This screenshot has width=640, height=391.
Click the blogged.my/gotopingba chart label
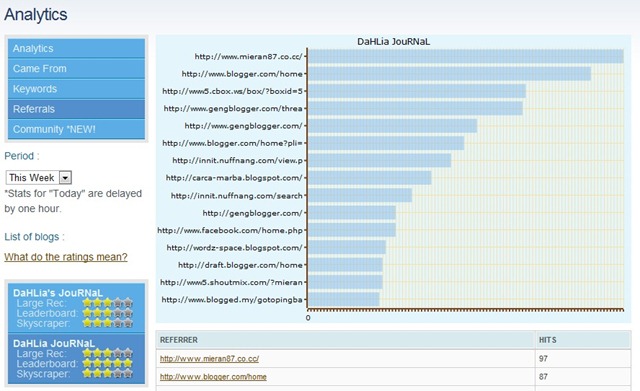232,300
